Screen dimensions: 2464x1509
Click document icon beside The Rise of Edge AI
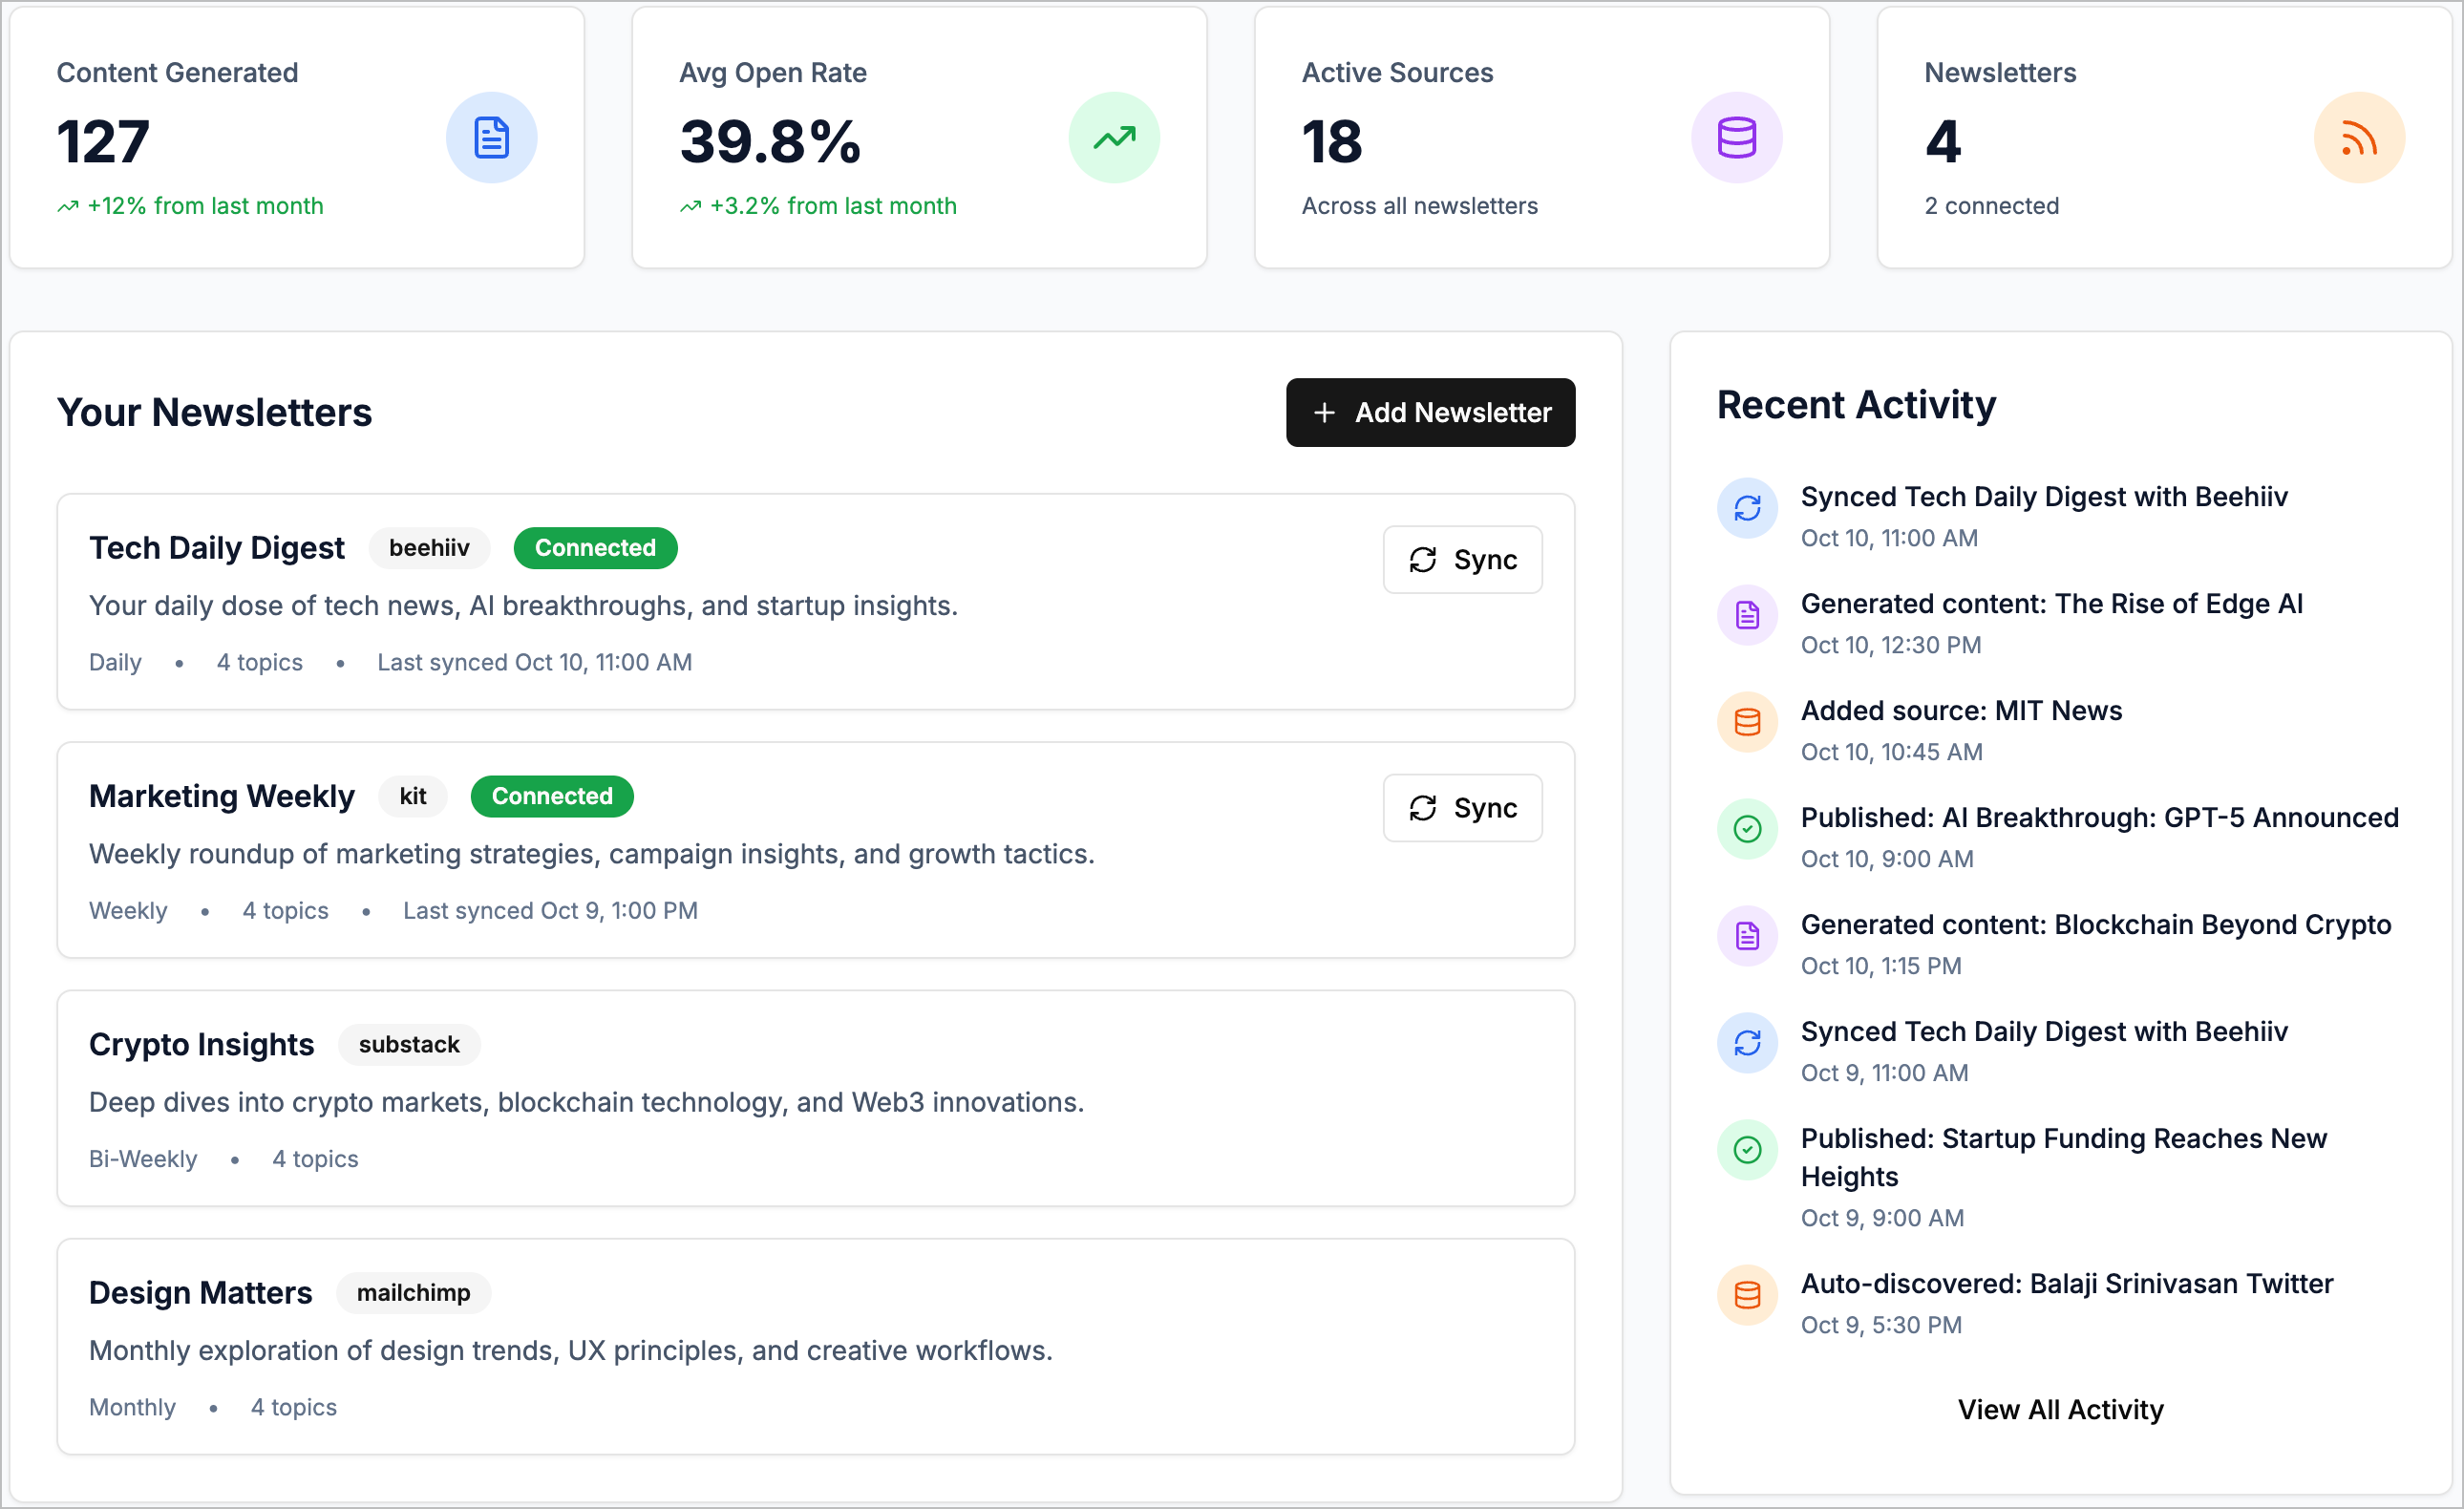(1747, 615)
